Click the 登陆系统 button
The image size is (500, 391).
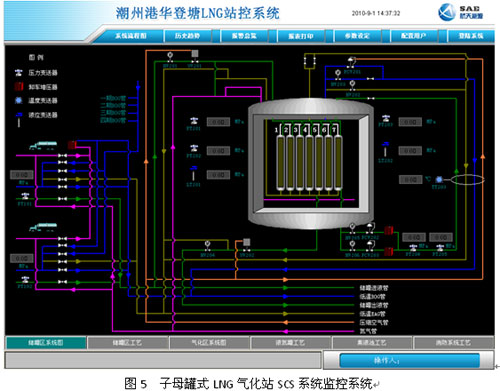(470, 36)
